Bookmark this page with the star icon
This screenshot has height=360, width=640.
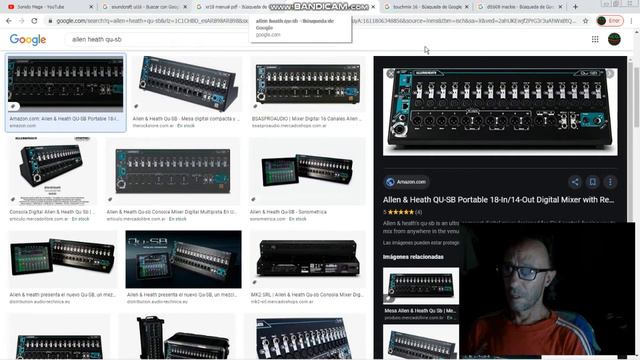coord(585,21)
